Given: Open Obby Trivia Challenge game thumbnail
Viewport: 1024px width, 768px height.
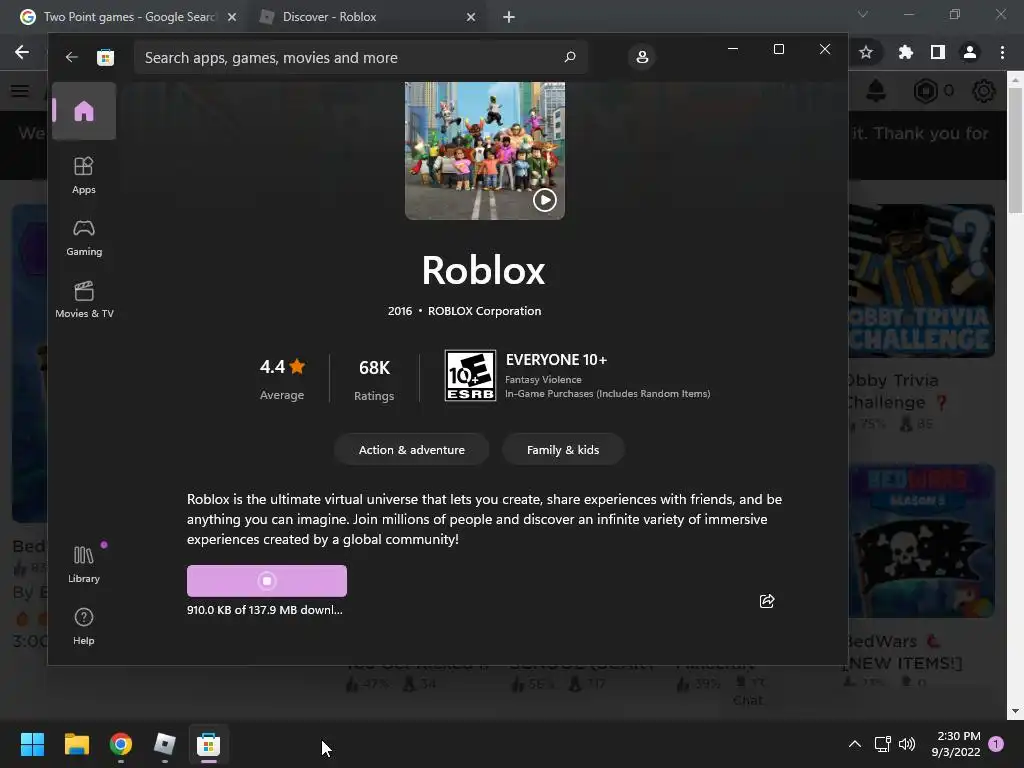Looking at the screenshot, I should point(921,281).
